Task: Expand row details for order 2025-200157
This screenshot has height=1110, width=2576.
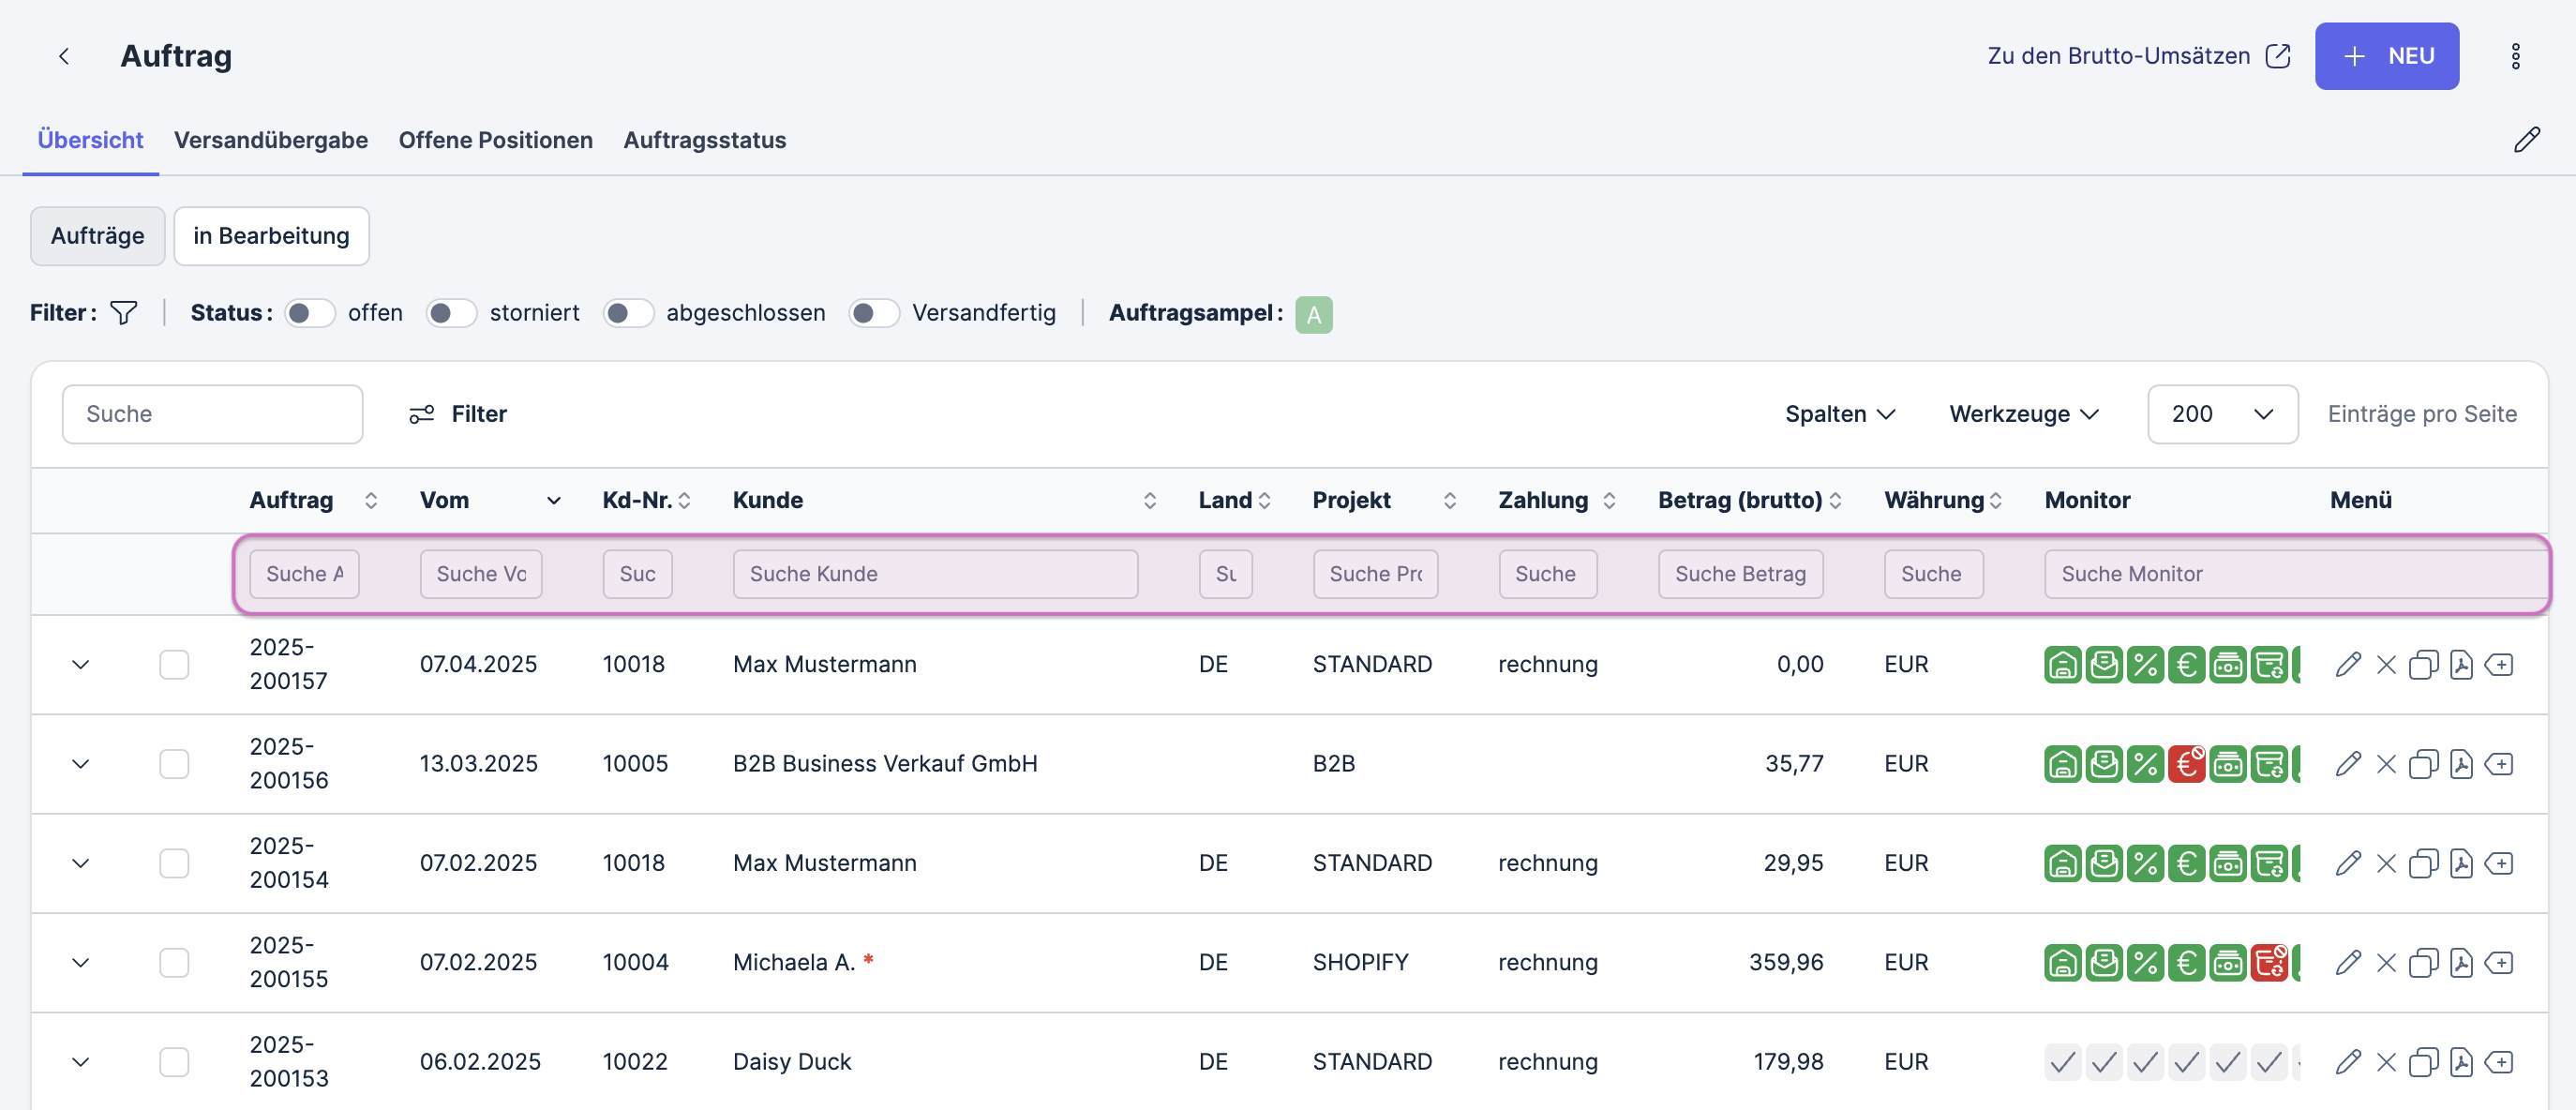Action: tap(81, 664)
